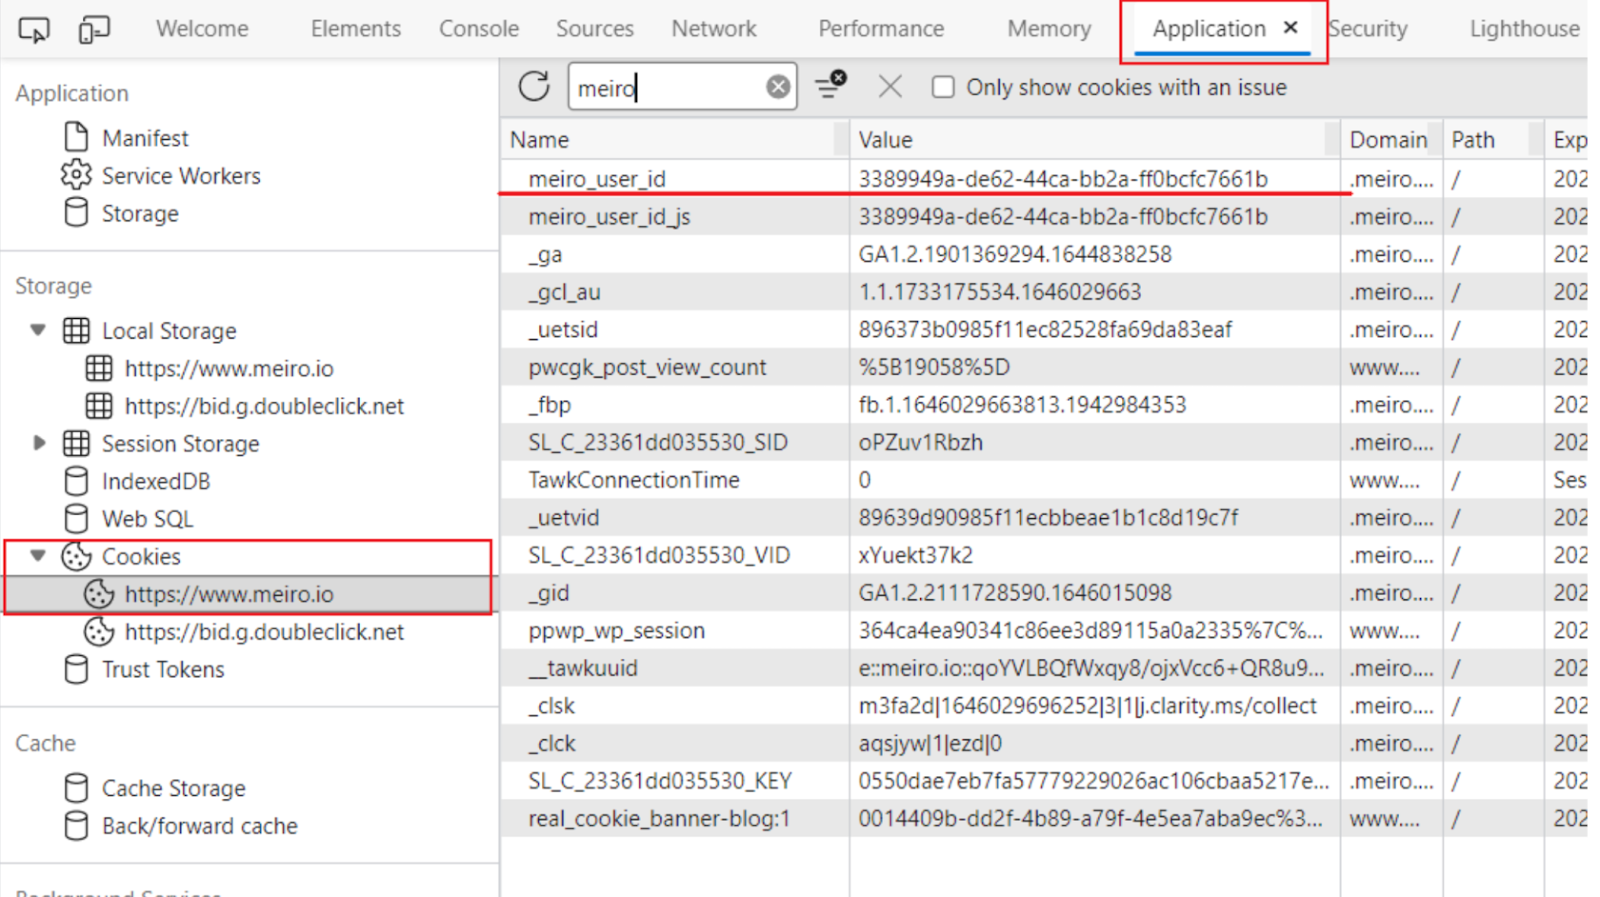Click the Web SQL database icon
Viewport: 1600px width, 897px height.
coord(76,519)
